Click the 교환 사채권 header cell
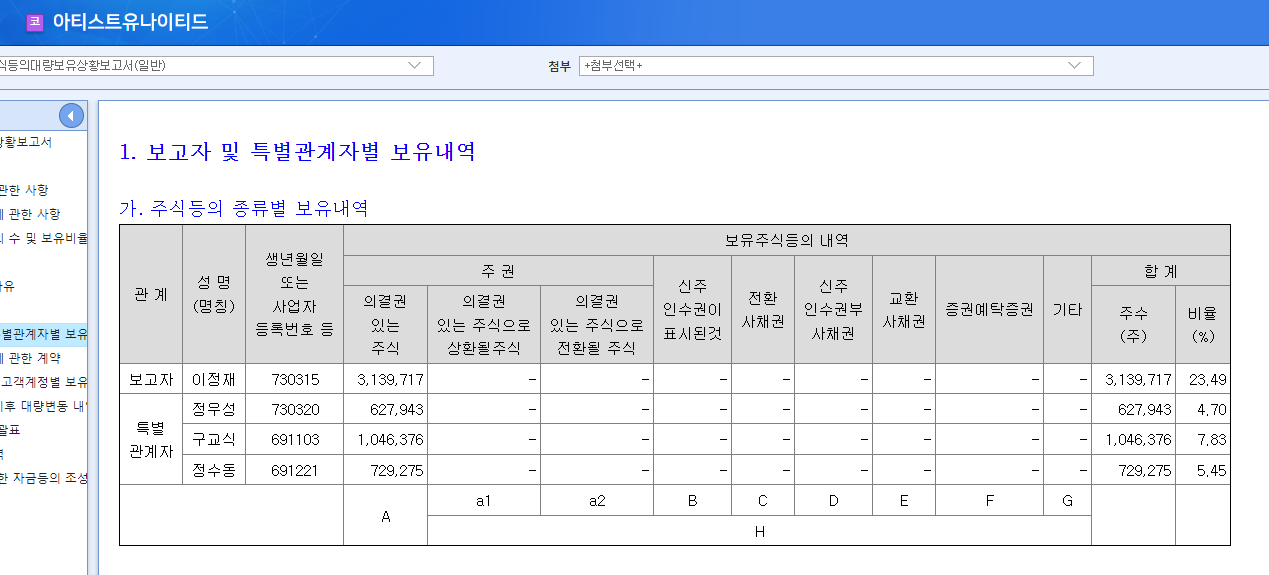 [904, 310]
